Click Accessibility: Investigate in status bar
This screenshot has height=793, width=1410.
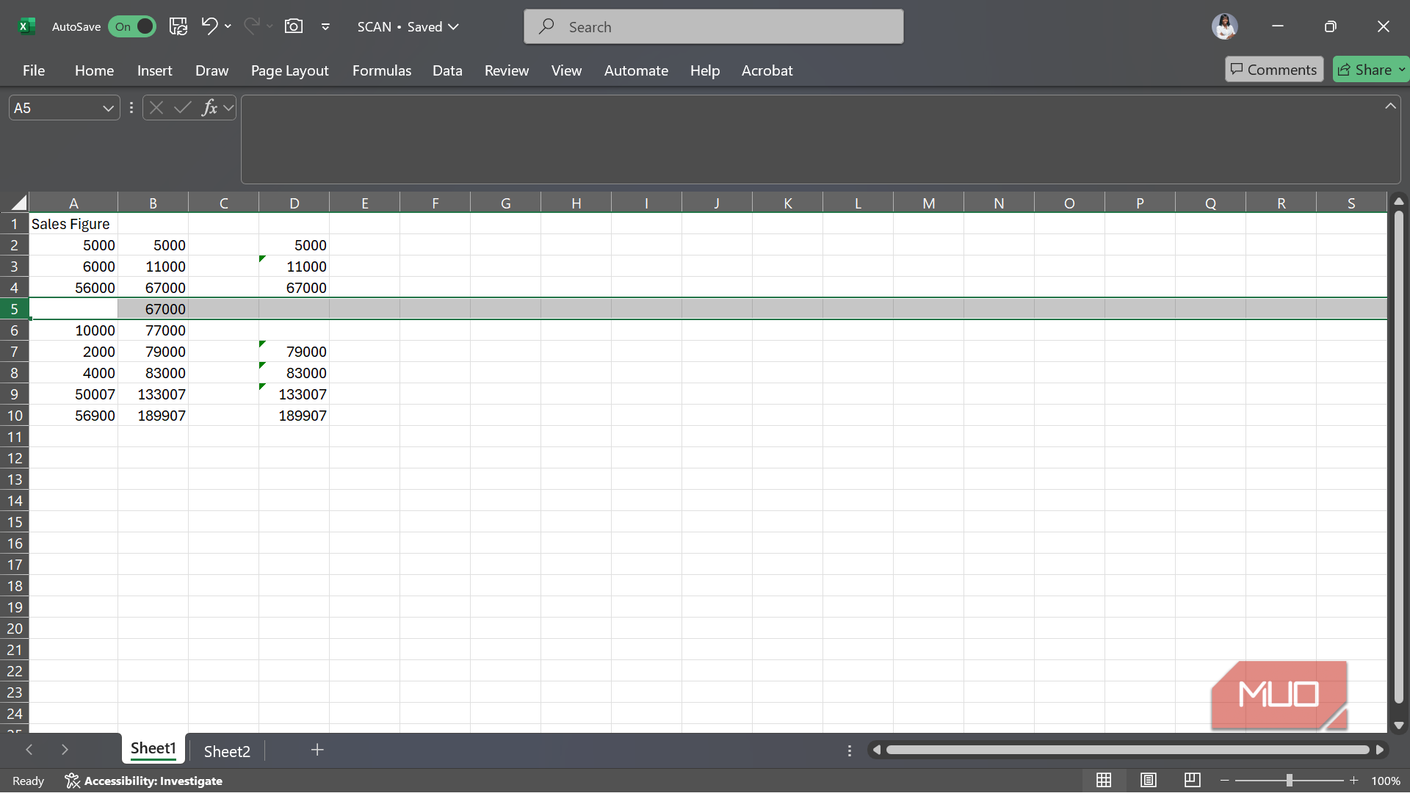click(143, 781)
